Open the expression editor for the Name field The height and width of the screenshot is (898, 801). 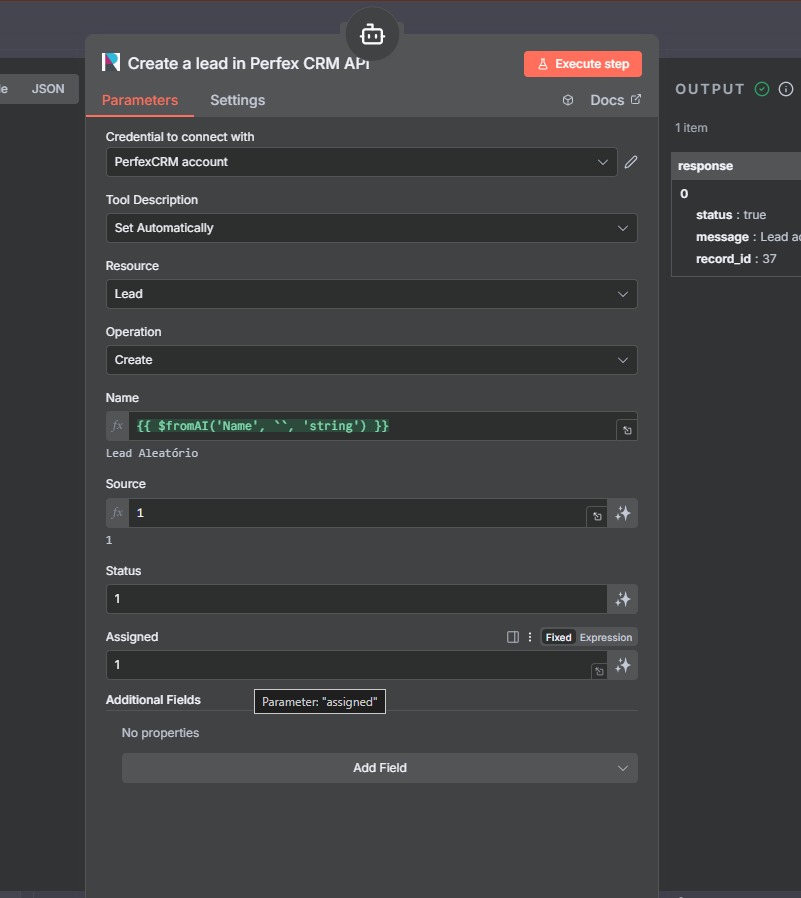[626, 430]
